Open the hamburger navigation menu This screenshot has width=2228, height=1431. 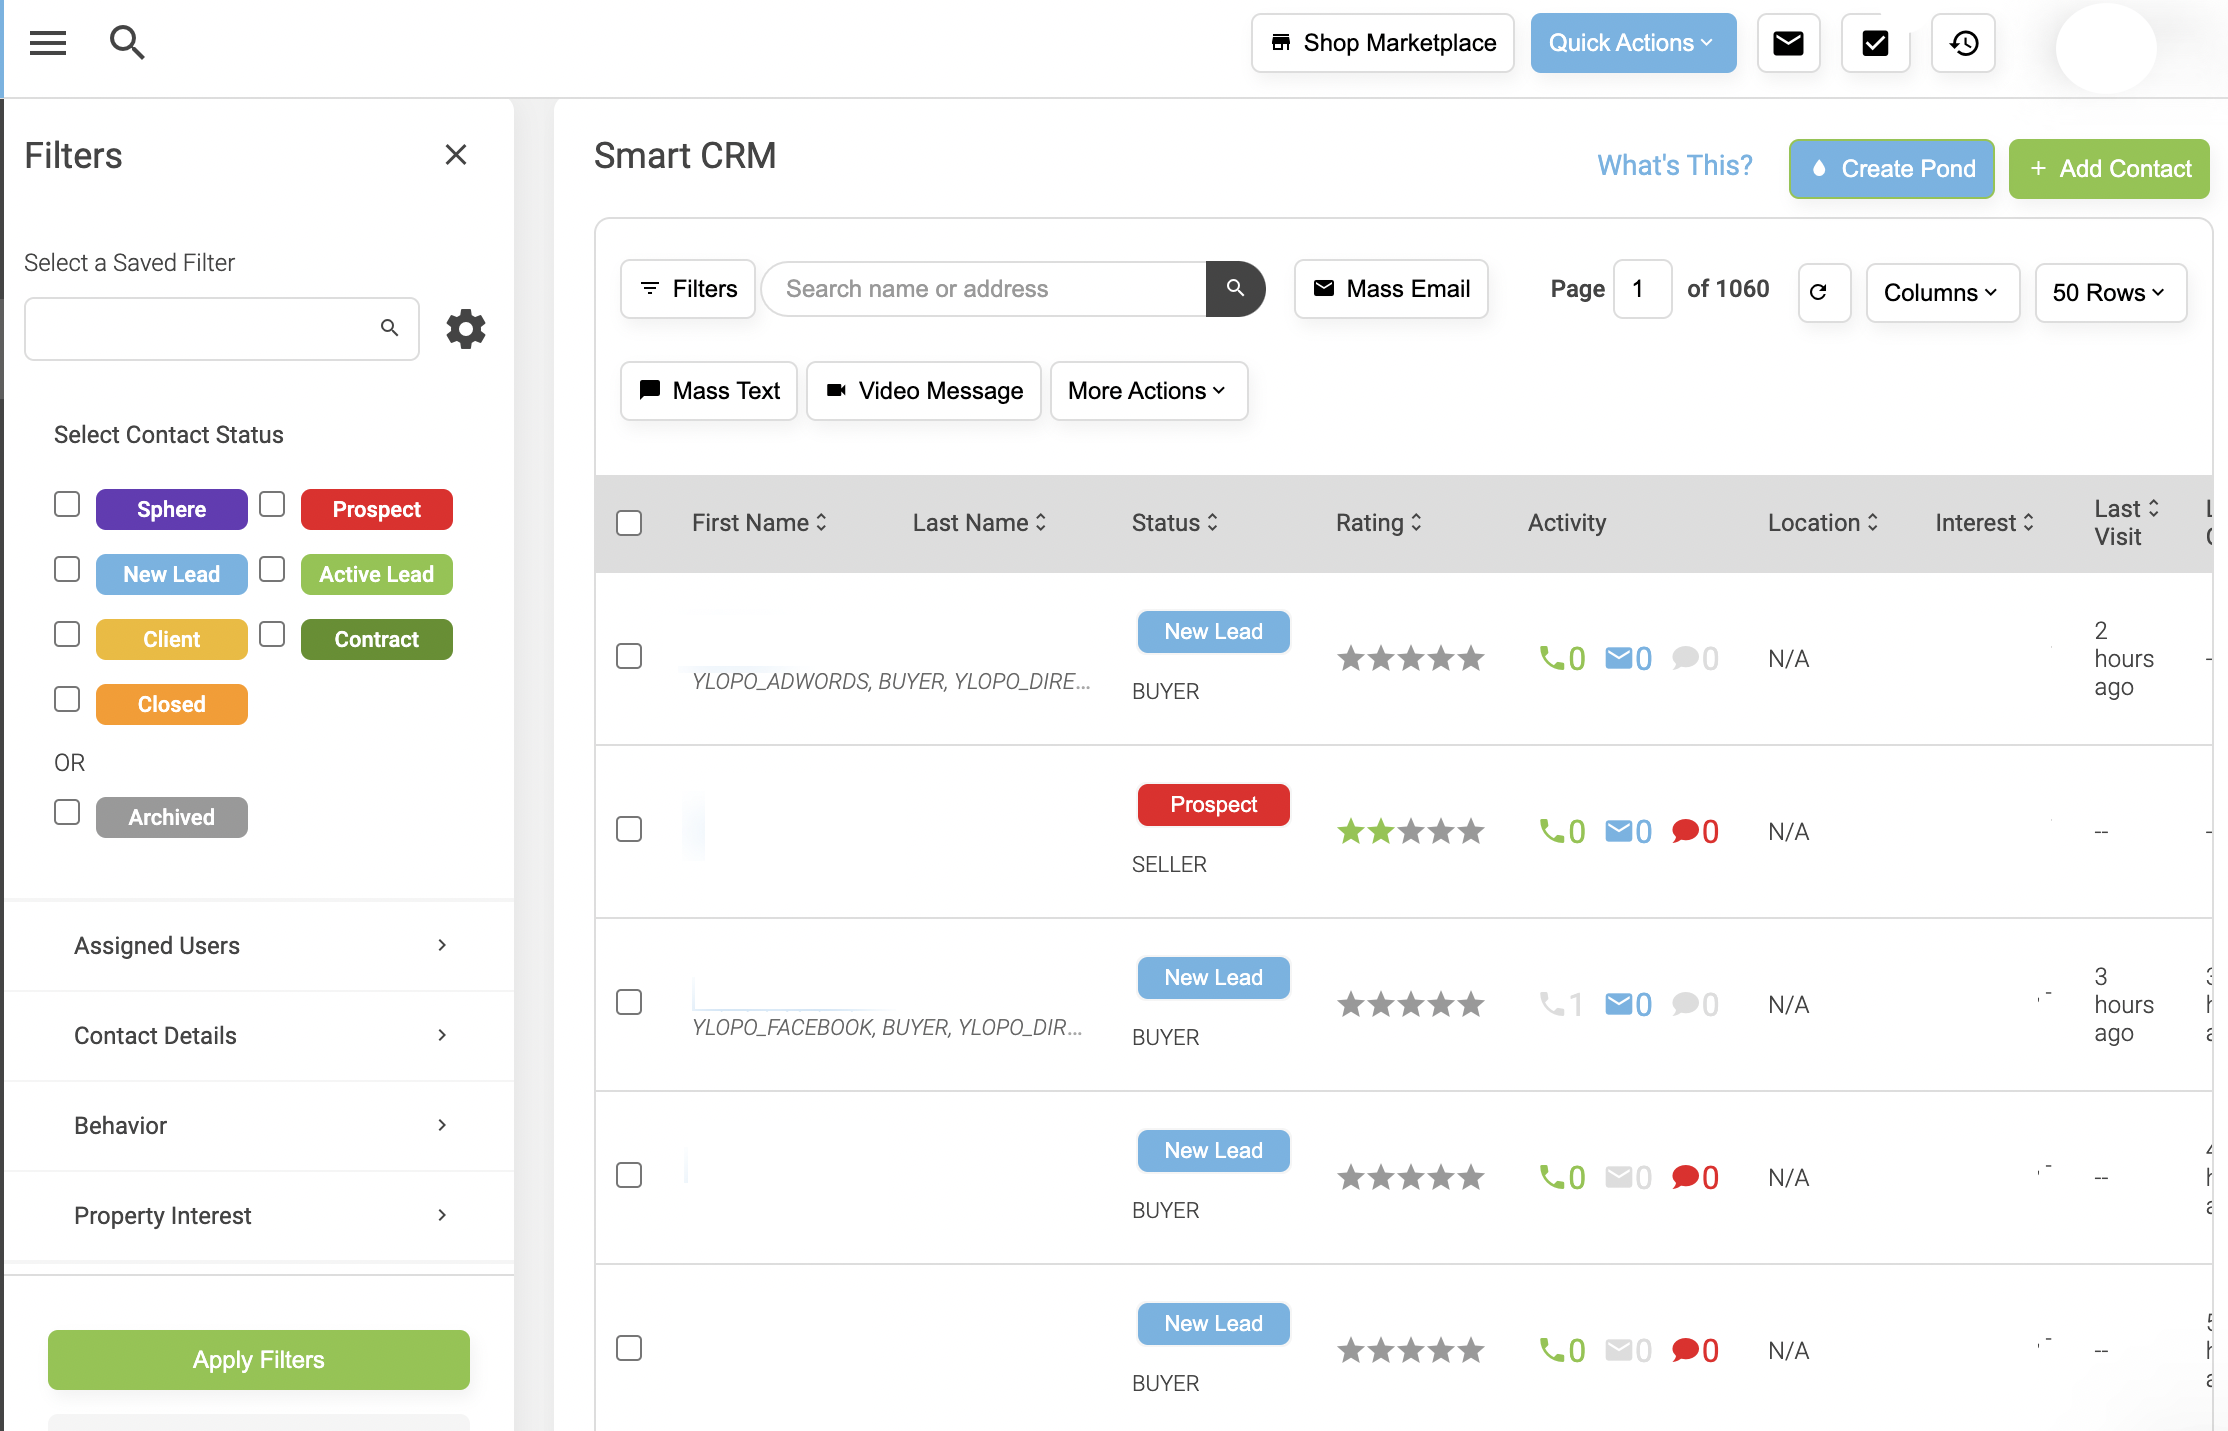47,43
